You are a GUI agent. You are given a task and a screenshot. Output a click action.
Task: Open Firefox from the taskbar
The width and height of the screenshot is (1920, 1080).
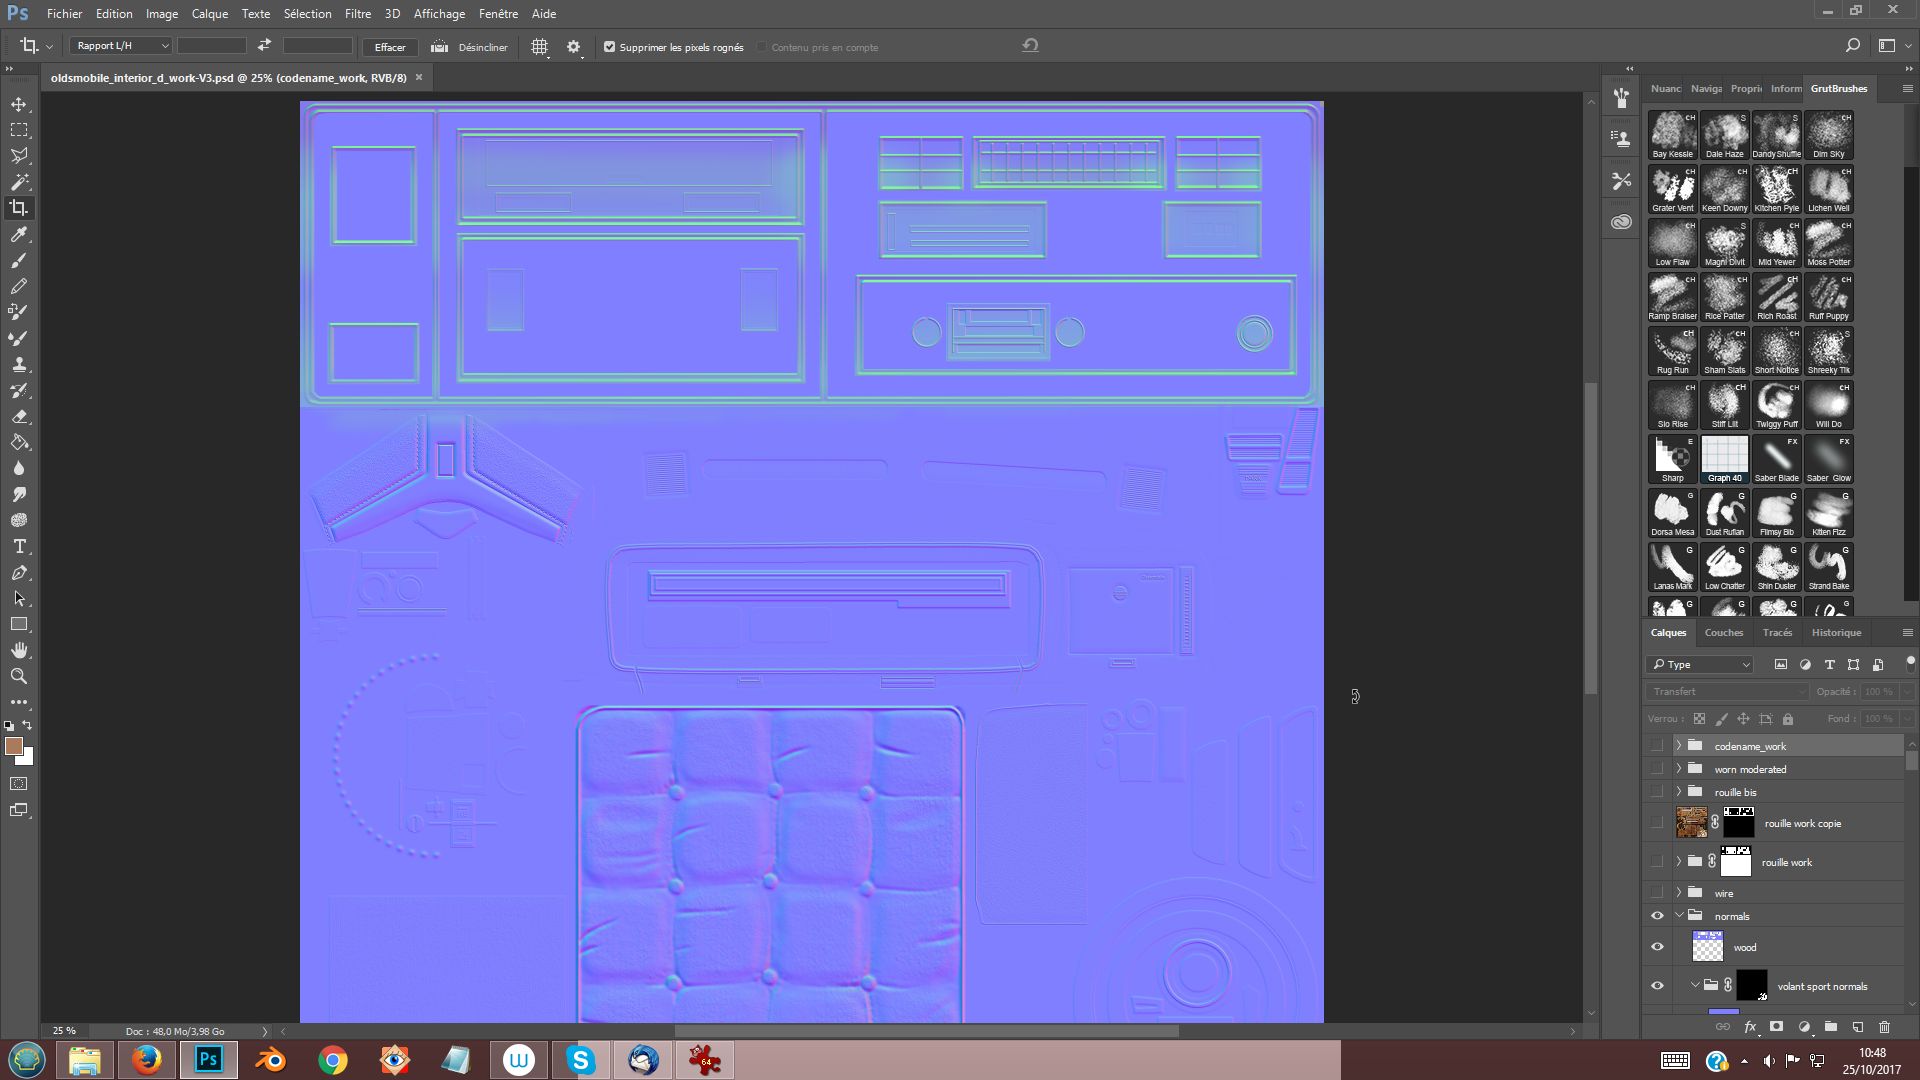[x=146, y=1060]
